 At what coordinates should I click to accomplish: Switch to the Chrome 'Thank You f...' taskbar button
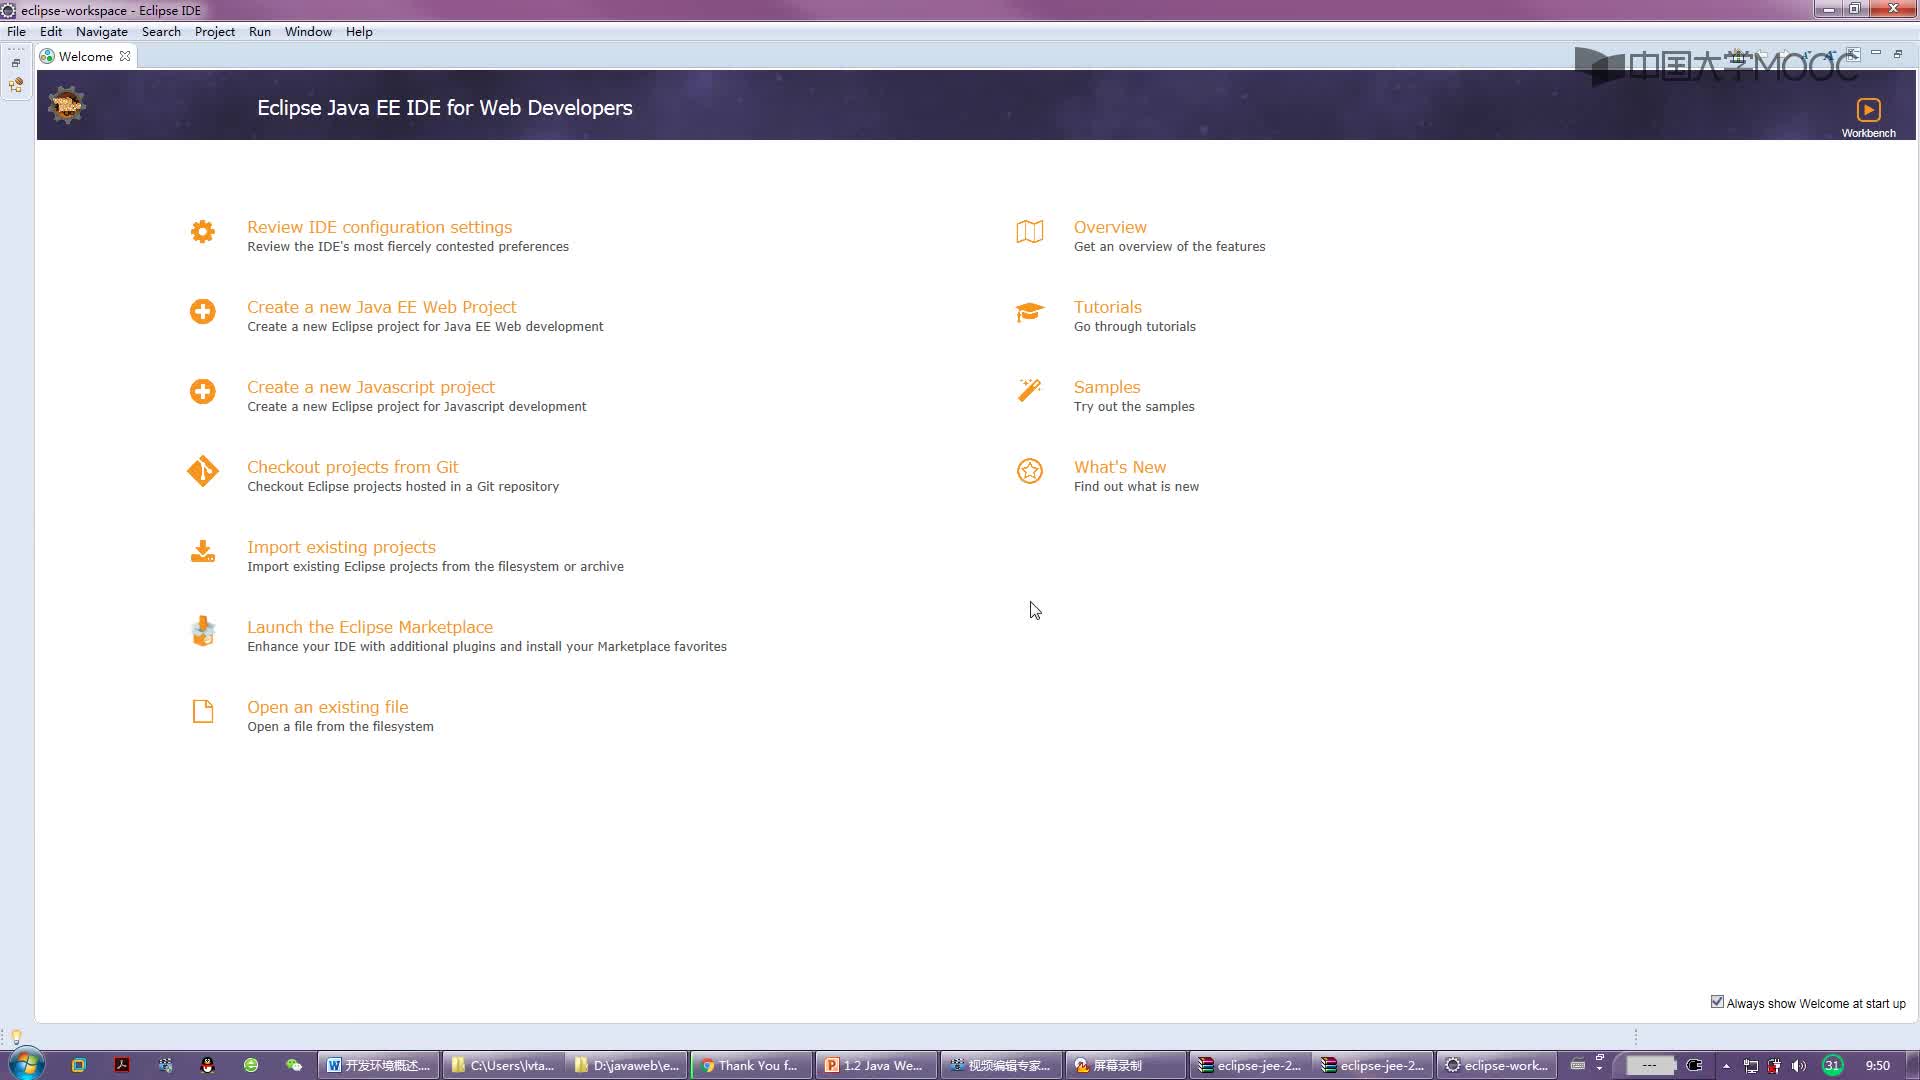point(751,1065)
